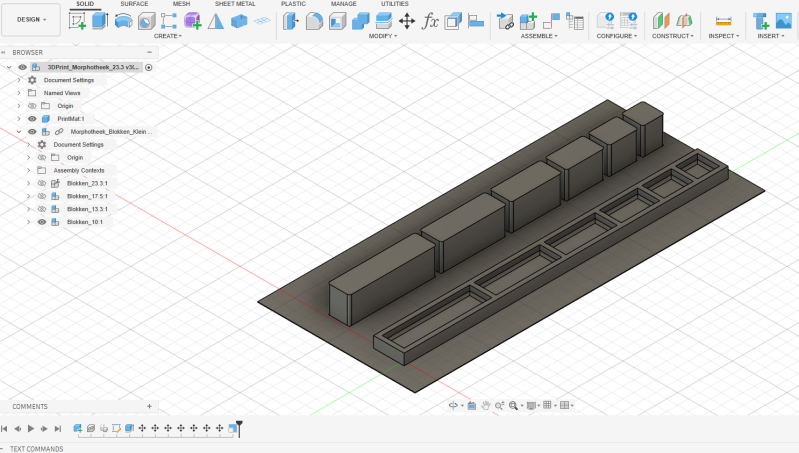799x453 pixels.
Task: Collapse the Browser panel with minus button
Action: 149,52
